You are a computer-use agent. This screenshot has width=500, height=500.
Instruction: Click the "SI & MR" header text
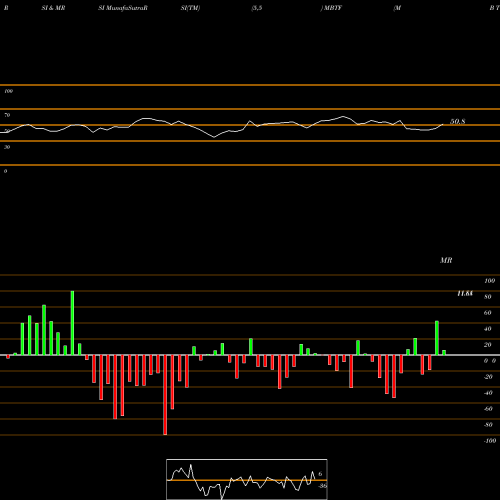(x=53, y=8)
